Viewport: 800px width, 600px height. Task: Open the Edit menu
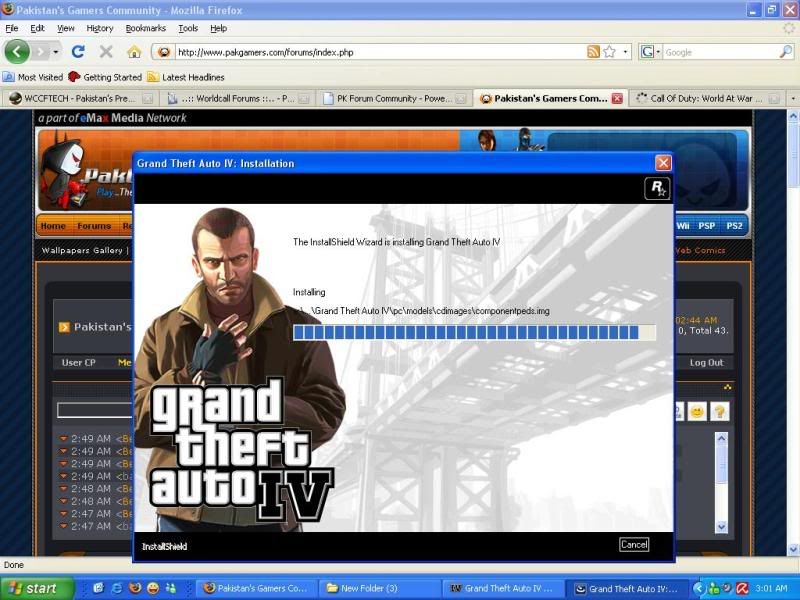pyautogui.click(x=37, y=28)
